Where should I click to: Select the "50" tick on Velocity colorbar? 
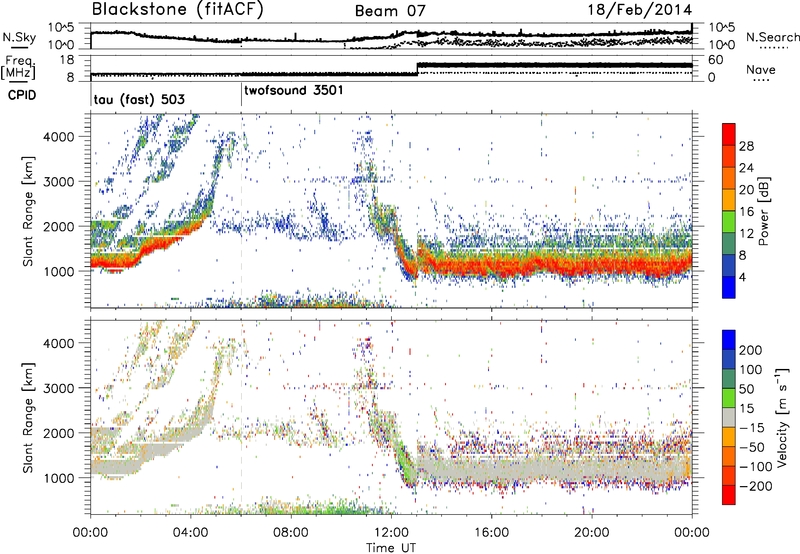[746, 389]
